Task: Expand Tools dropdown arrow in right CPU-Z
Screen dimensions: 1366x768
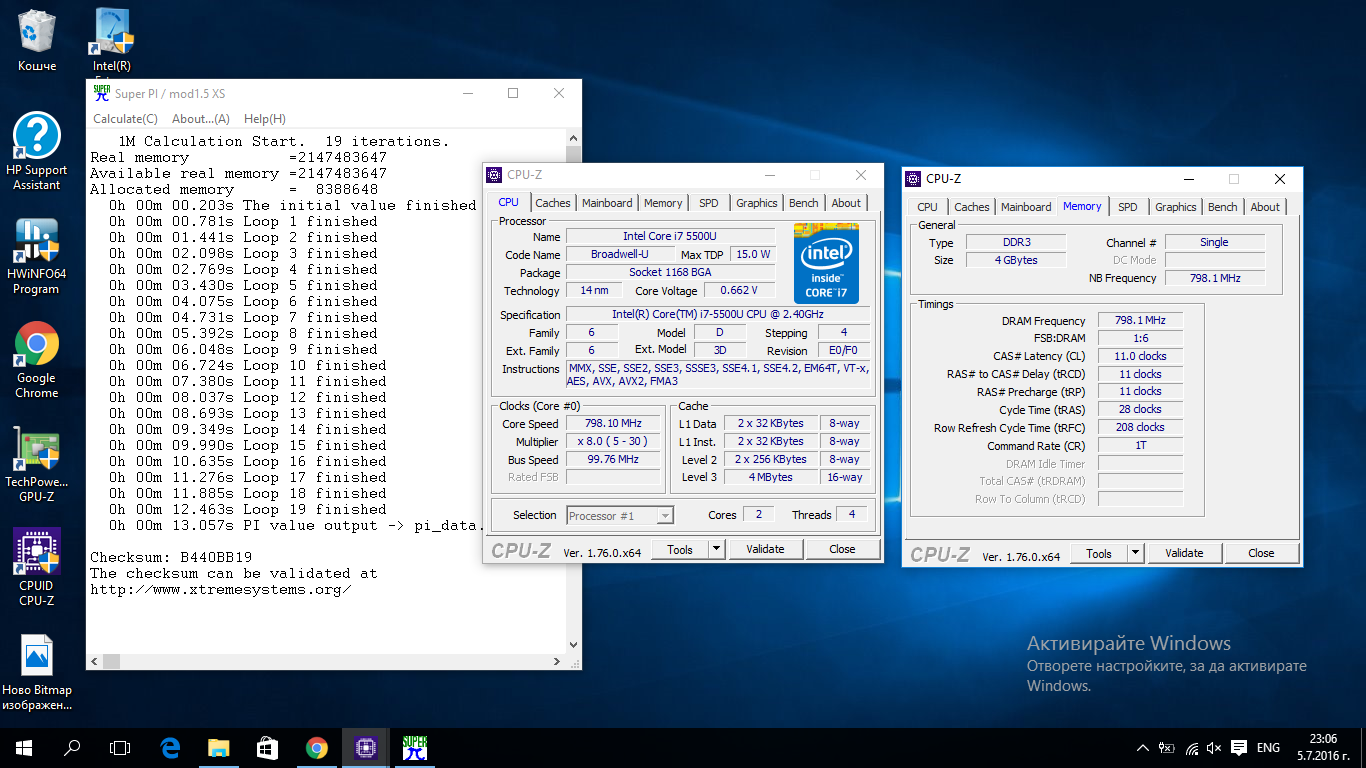Action: click(x=1135, y=553)
